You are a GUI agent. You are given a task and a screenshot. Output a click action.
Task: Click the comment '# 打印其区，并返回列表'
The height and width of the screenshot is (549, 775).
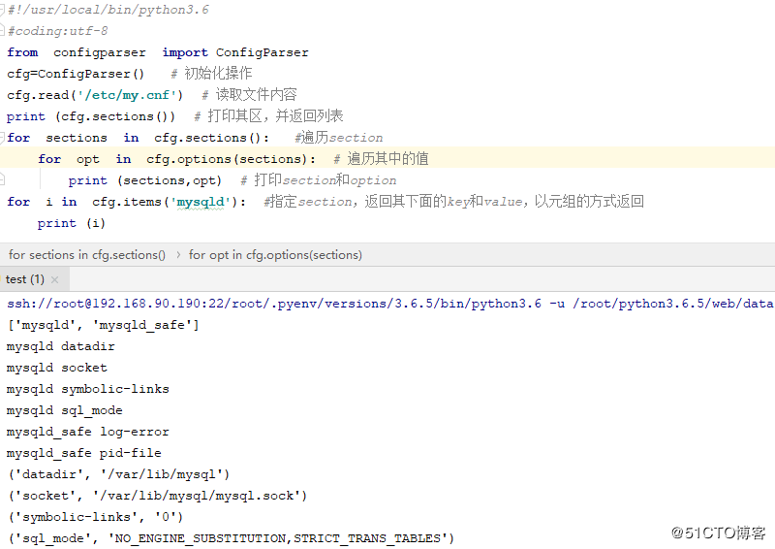coord(268,116)
